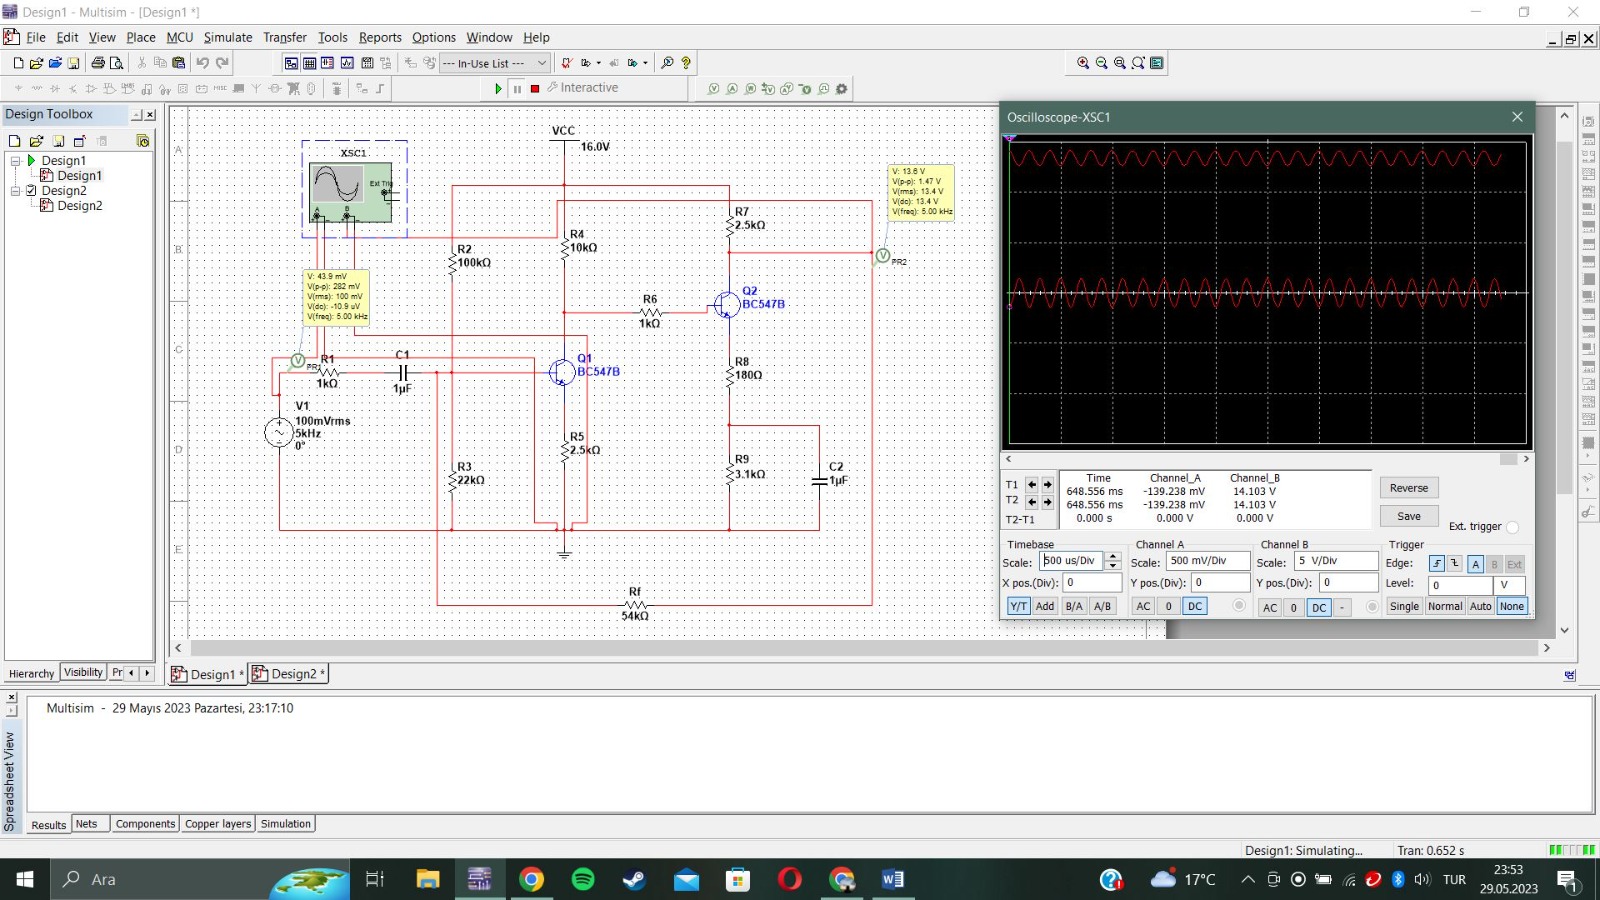Pause the simulation
This screenshot has height=900, width=1600.
coord(517,88)
